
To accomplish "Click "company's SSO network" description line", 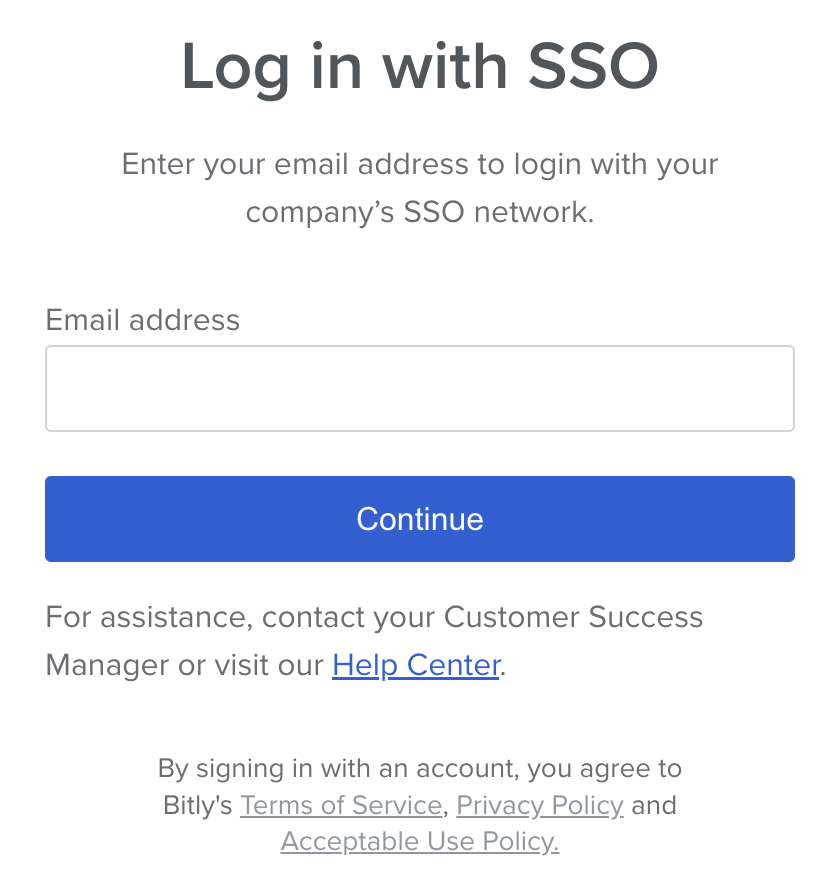I will [x=420, y=212].
